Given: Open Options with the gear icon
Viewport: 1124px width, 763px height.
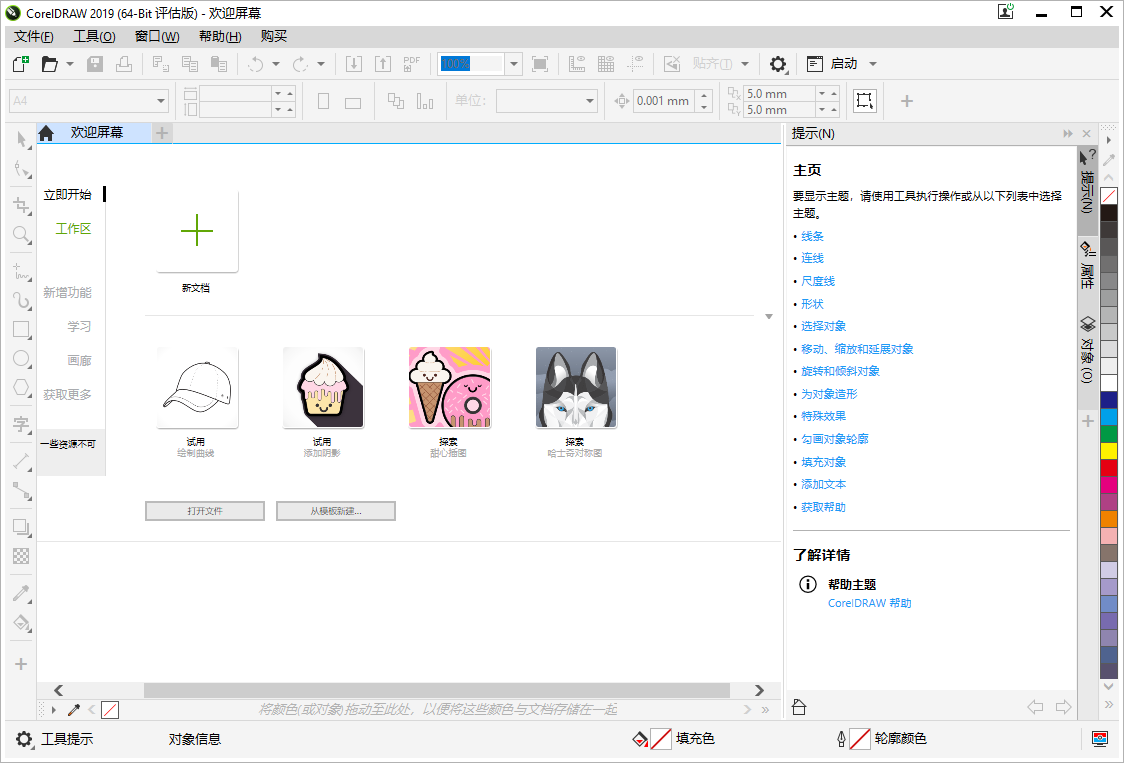Looking at the screenshot, I should (x=778, y=64).
